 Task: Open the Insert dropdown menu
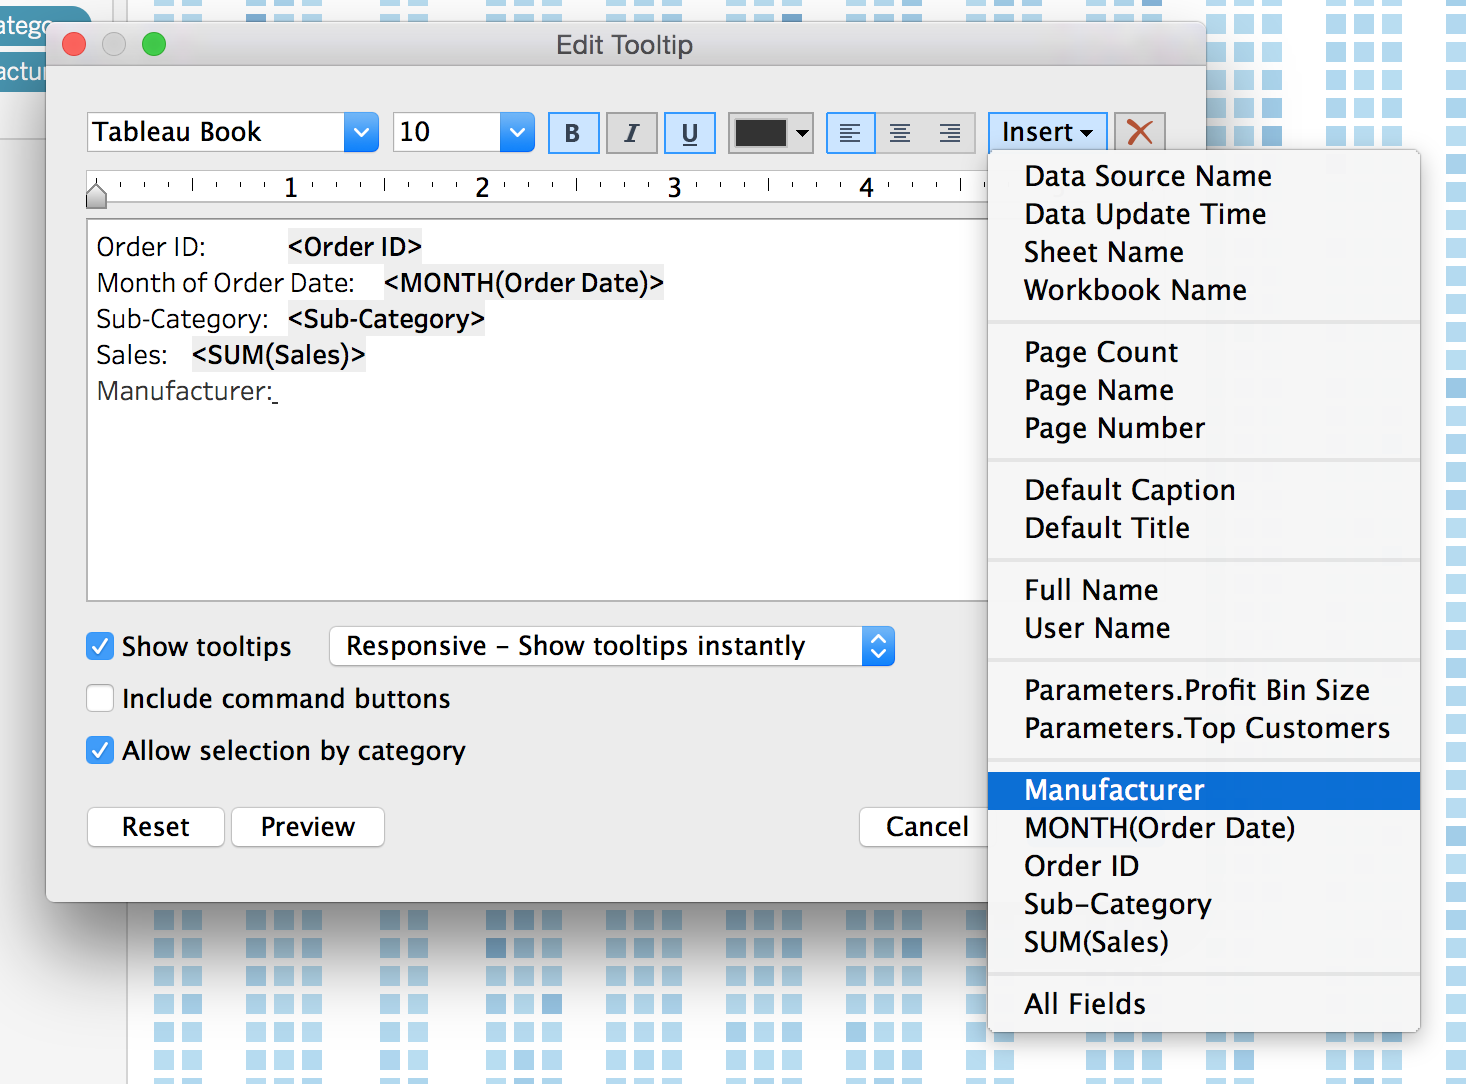pos(1047,132)
